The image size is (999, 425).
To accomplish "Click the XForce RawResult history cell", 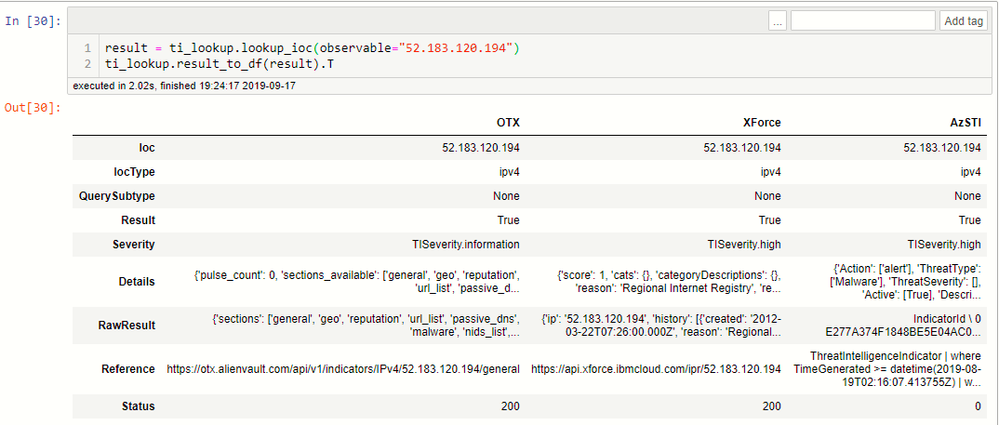I will pos(662,326).
